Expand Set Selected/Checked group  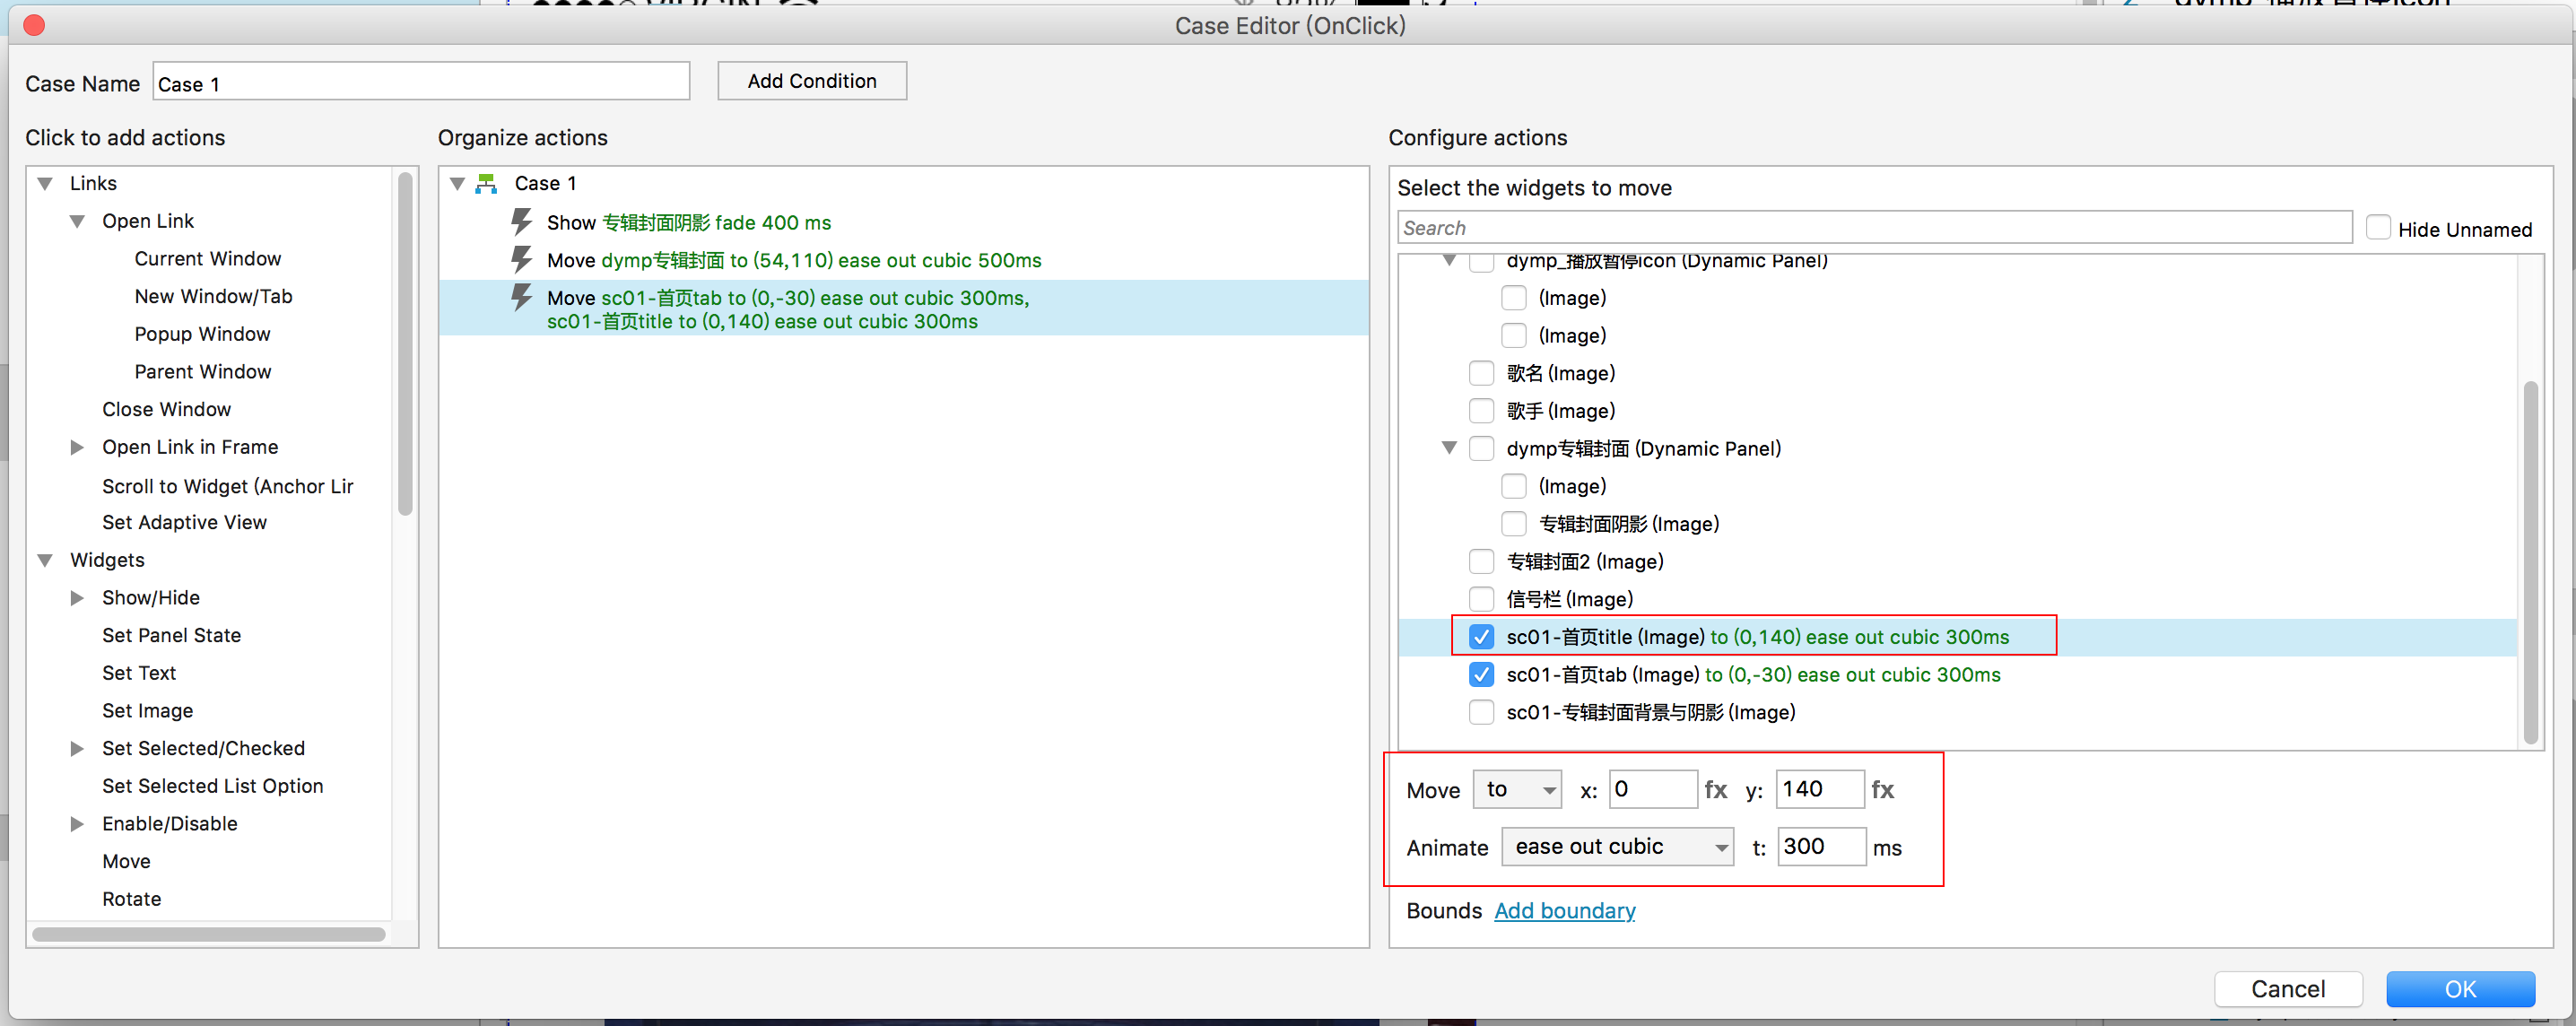(77, 748)
